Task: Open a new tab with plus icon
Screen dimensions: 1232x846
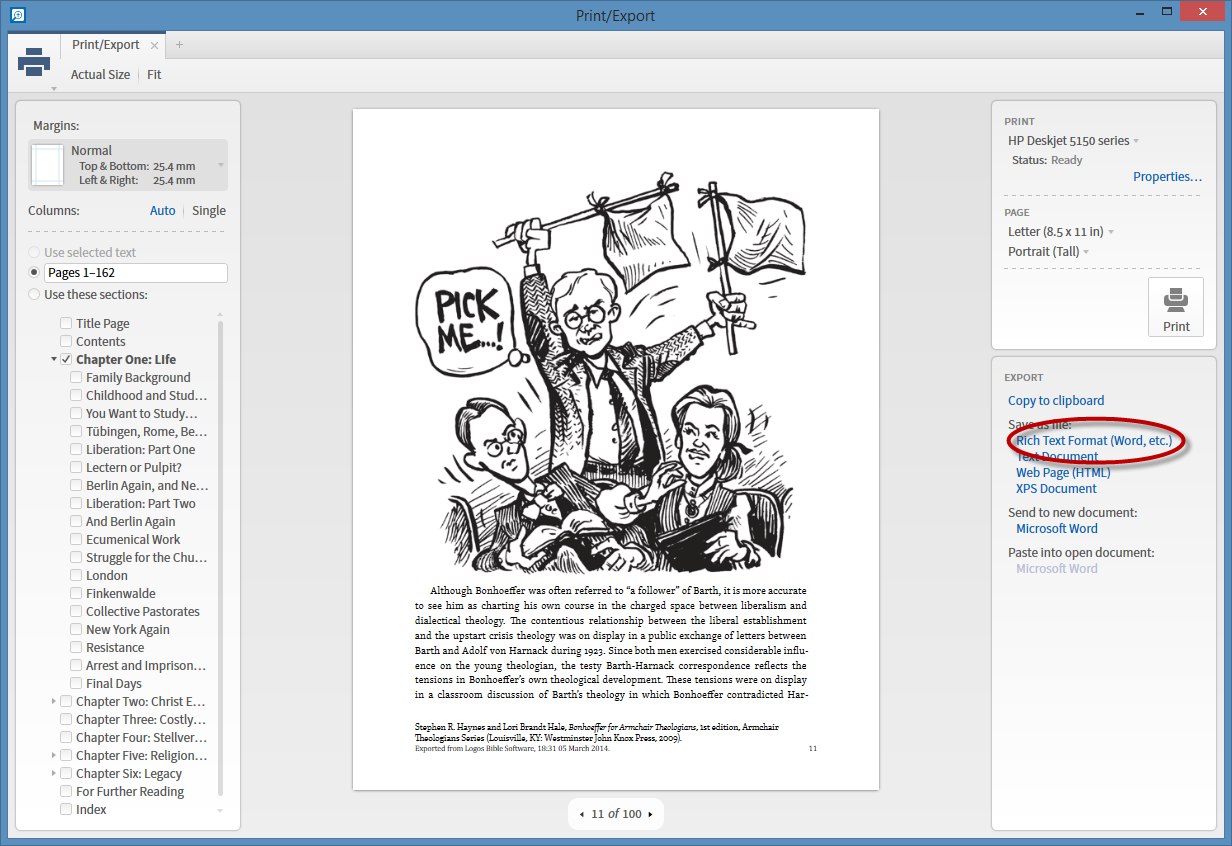Action: pyautogui.click(x=180, y=45)
